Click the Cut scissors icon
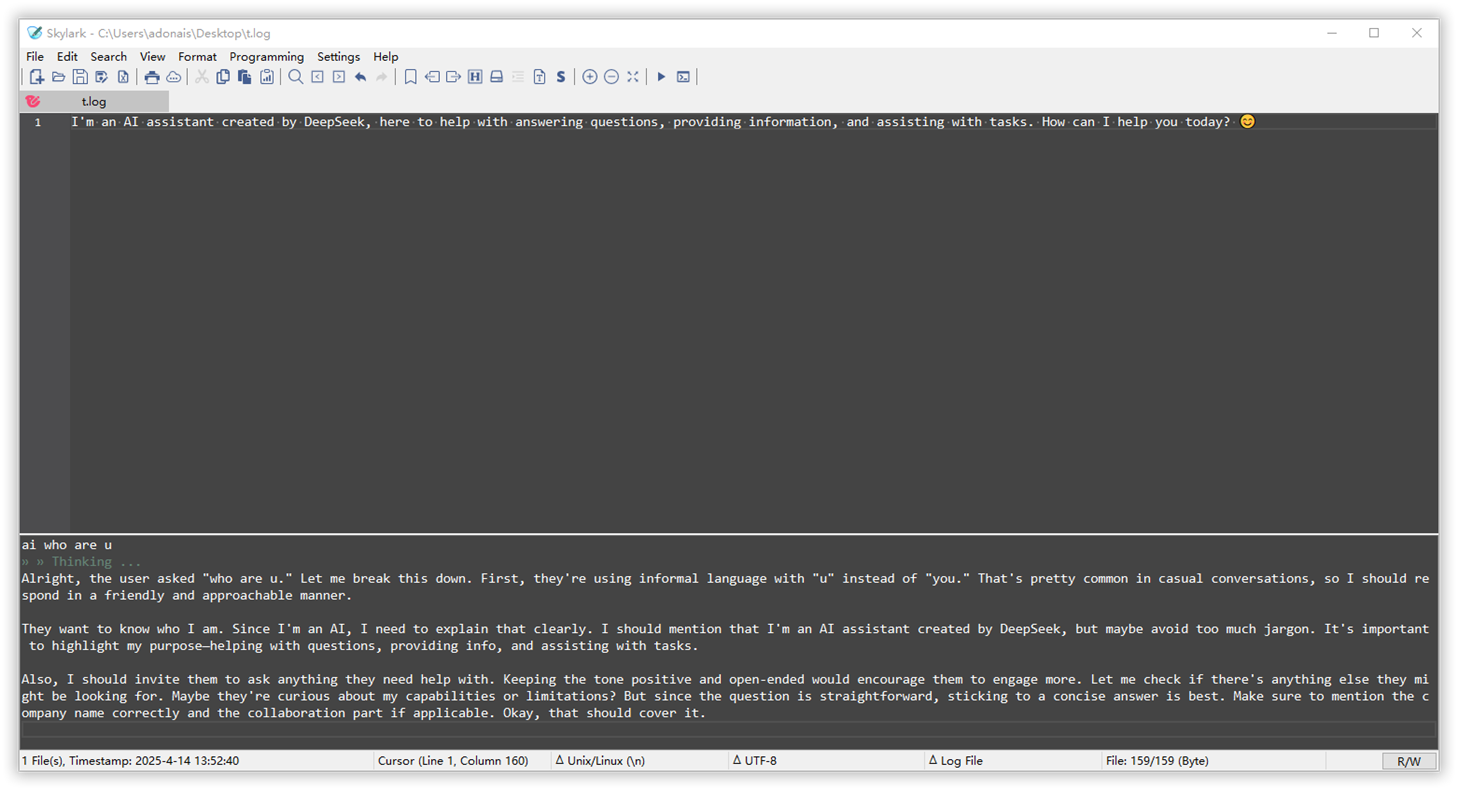Screen dimensions: 1458x790 pos(201,77)
